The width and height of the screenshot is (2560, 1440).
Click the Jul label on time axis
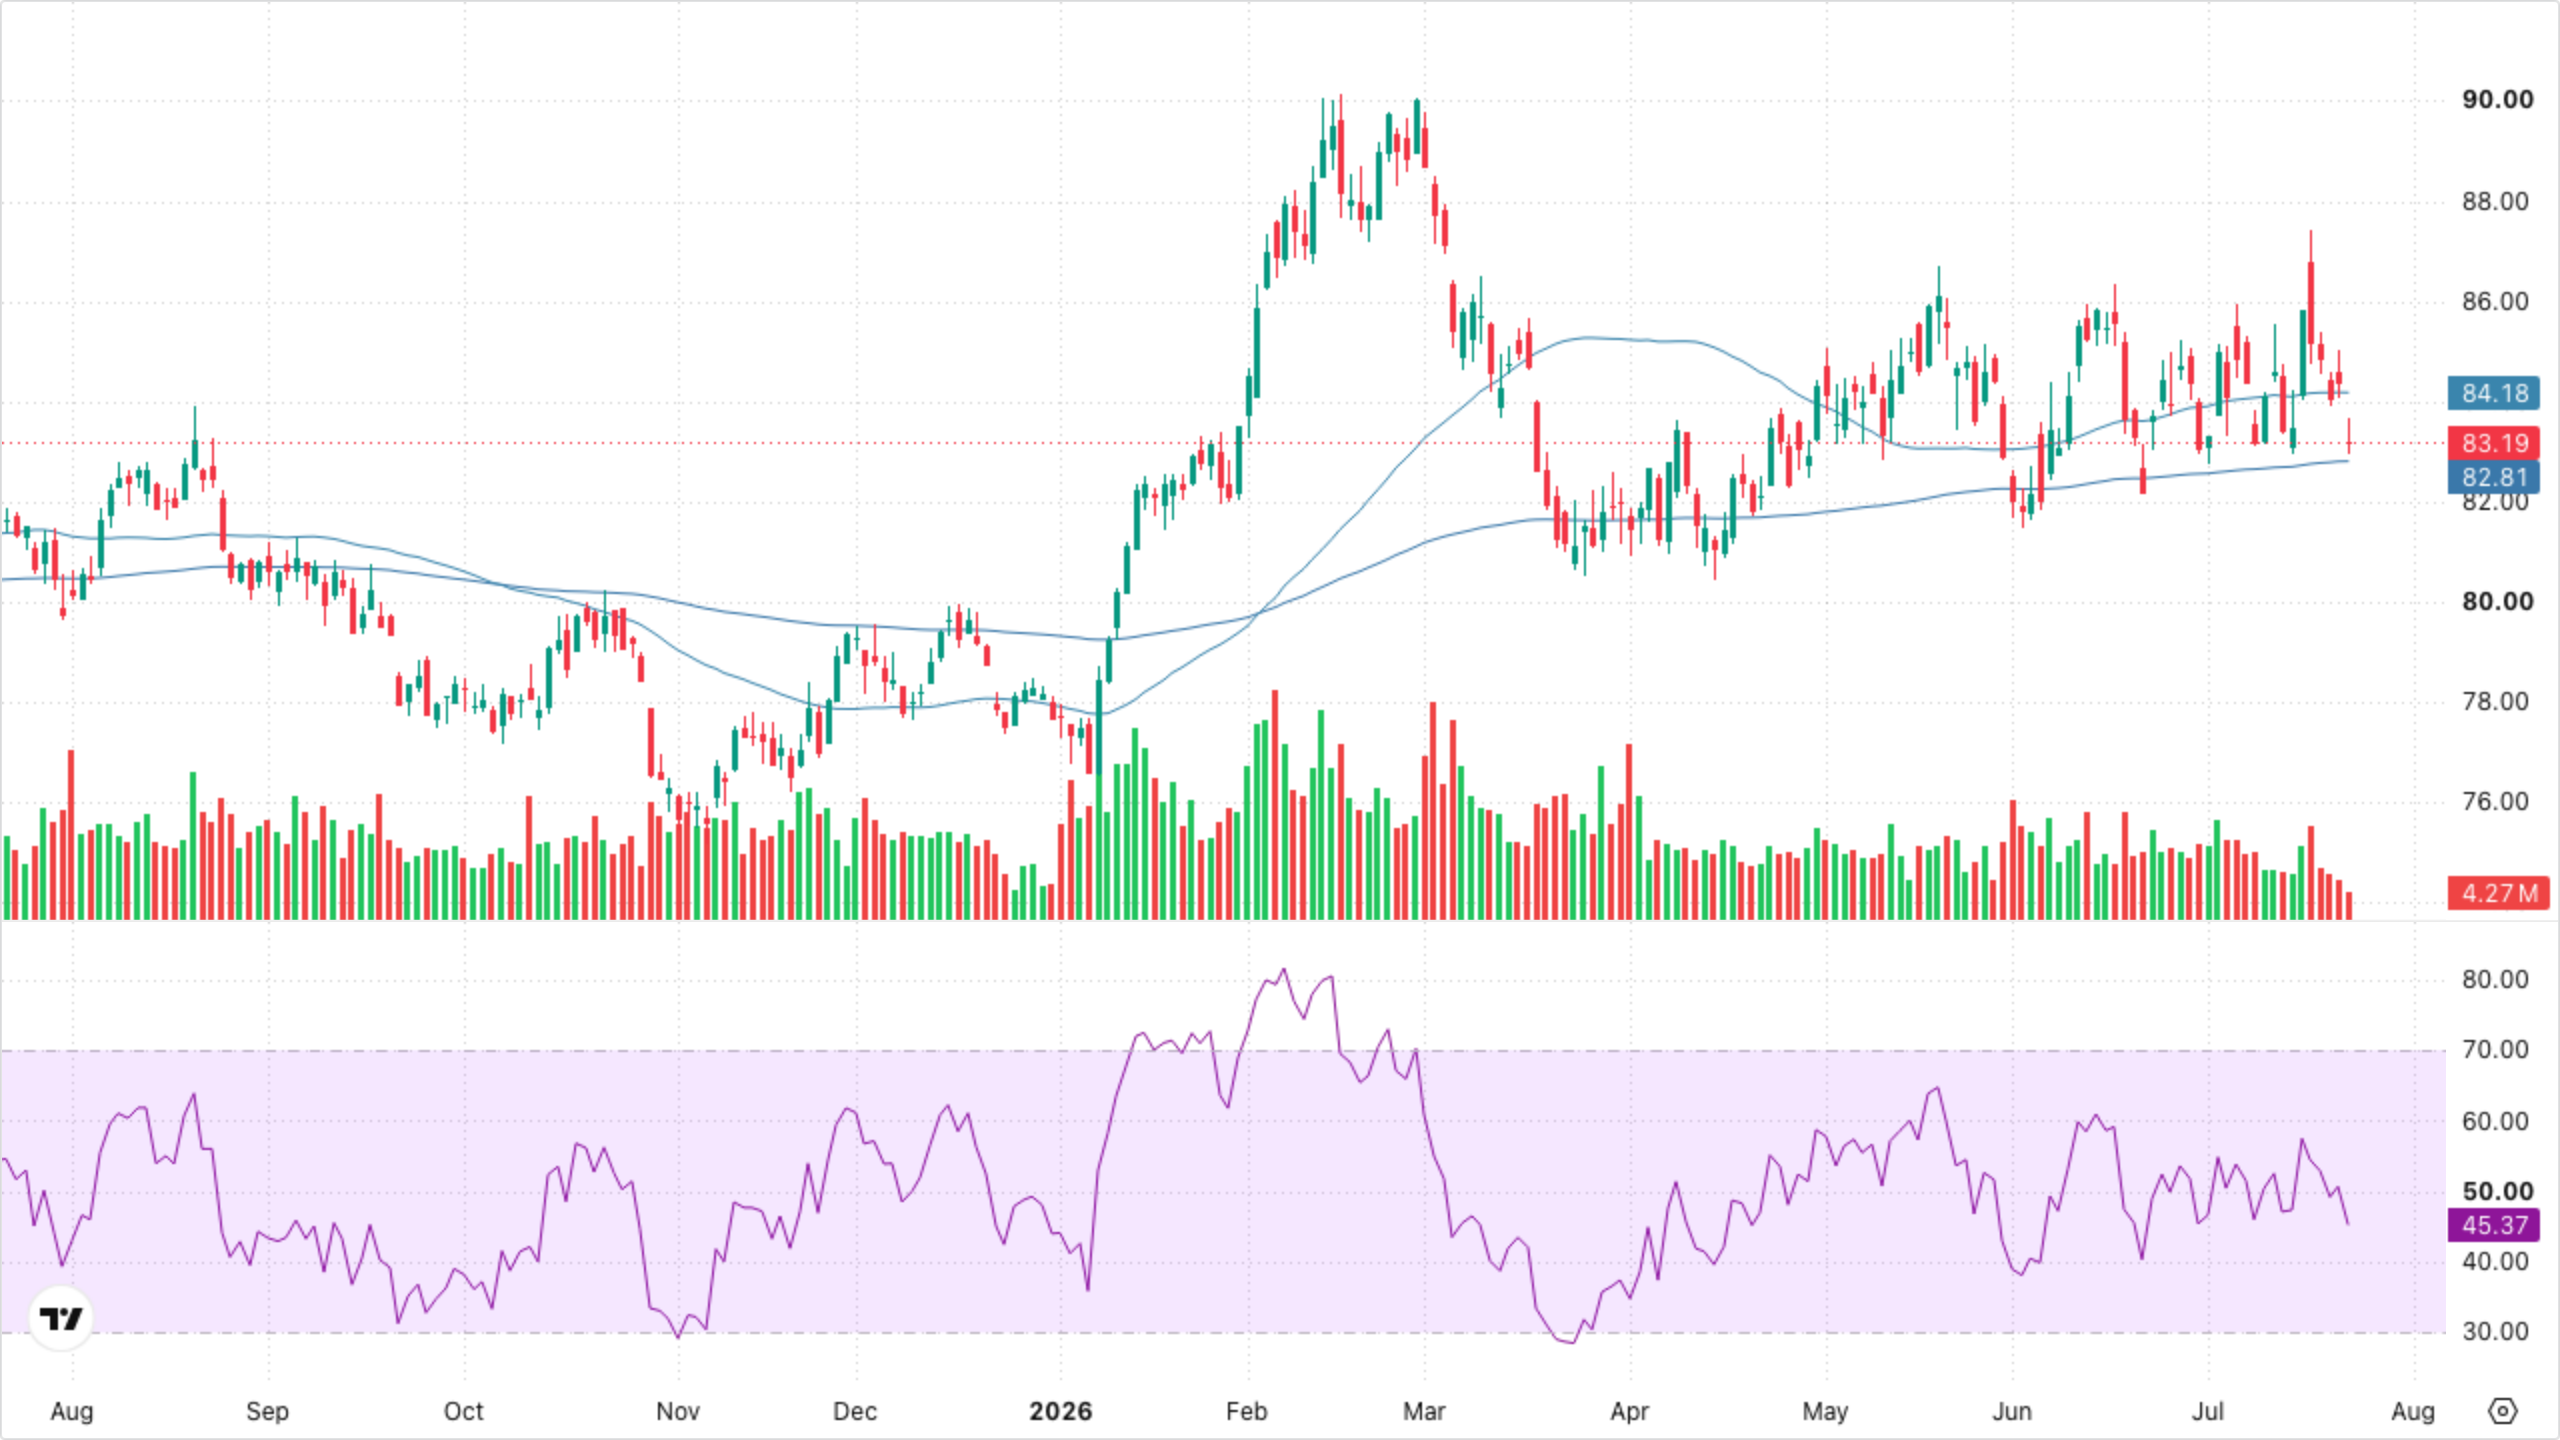(2208, 1412)
